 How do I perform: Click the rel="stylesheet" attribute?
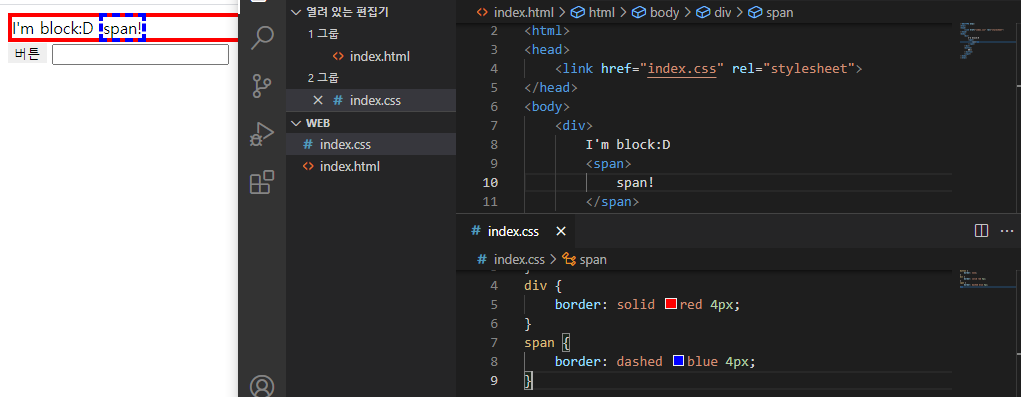pos(794,68)
